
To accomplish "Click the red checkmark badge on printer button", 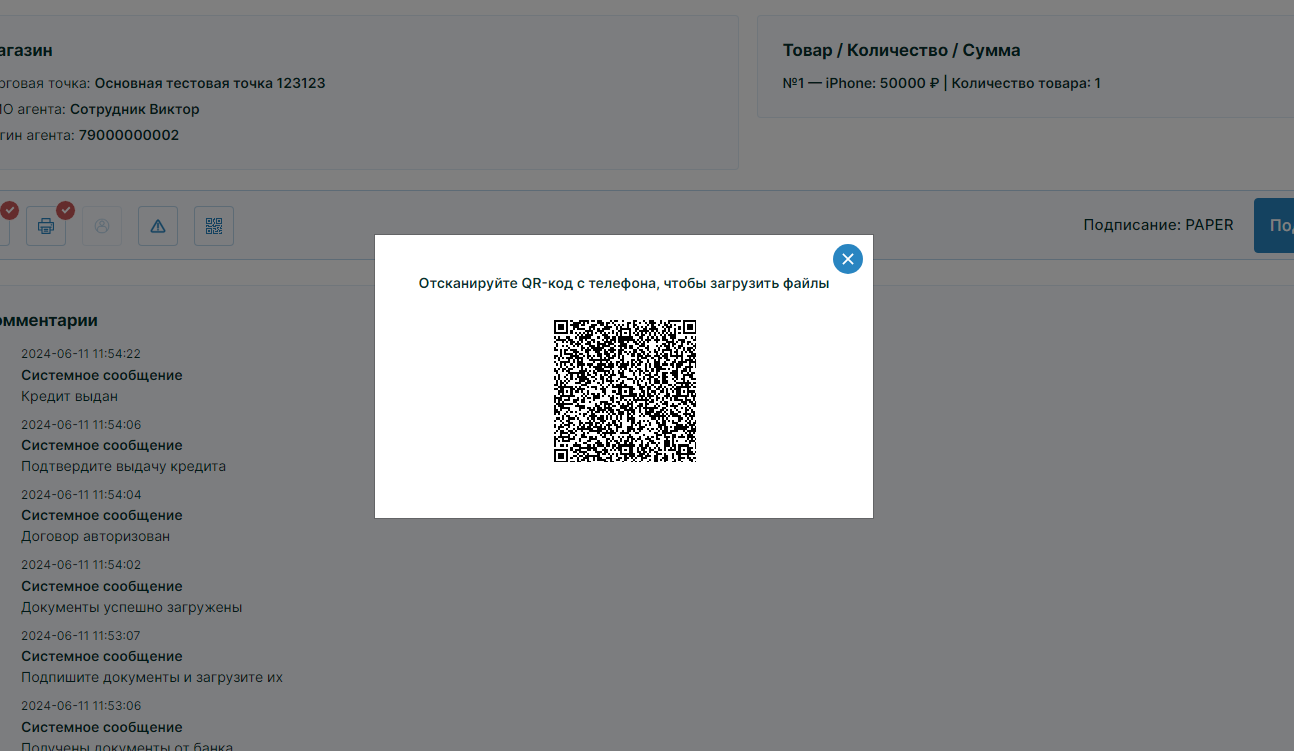I will (66, 210).
